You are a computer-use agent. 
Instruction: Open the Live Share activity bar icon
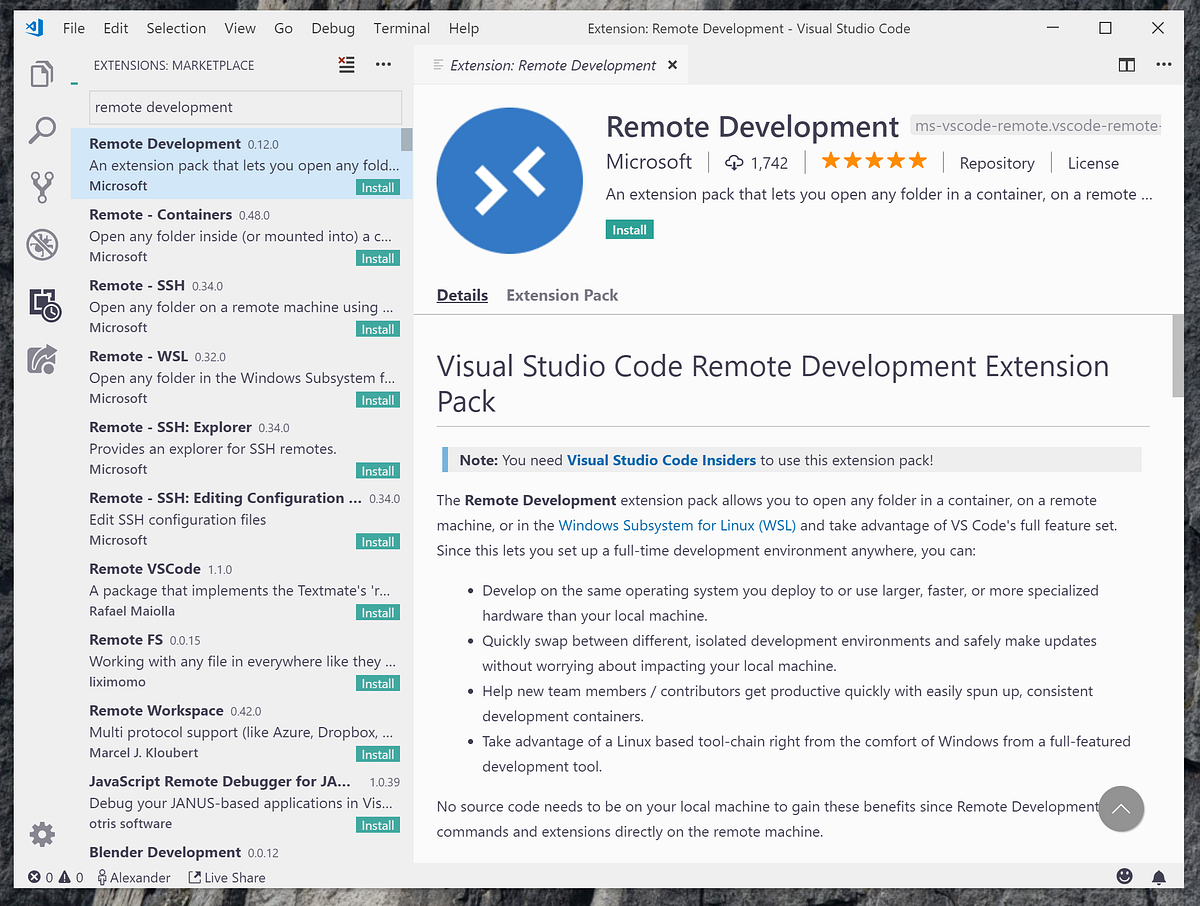point(42,359)
